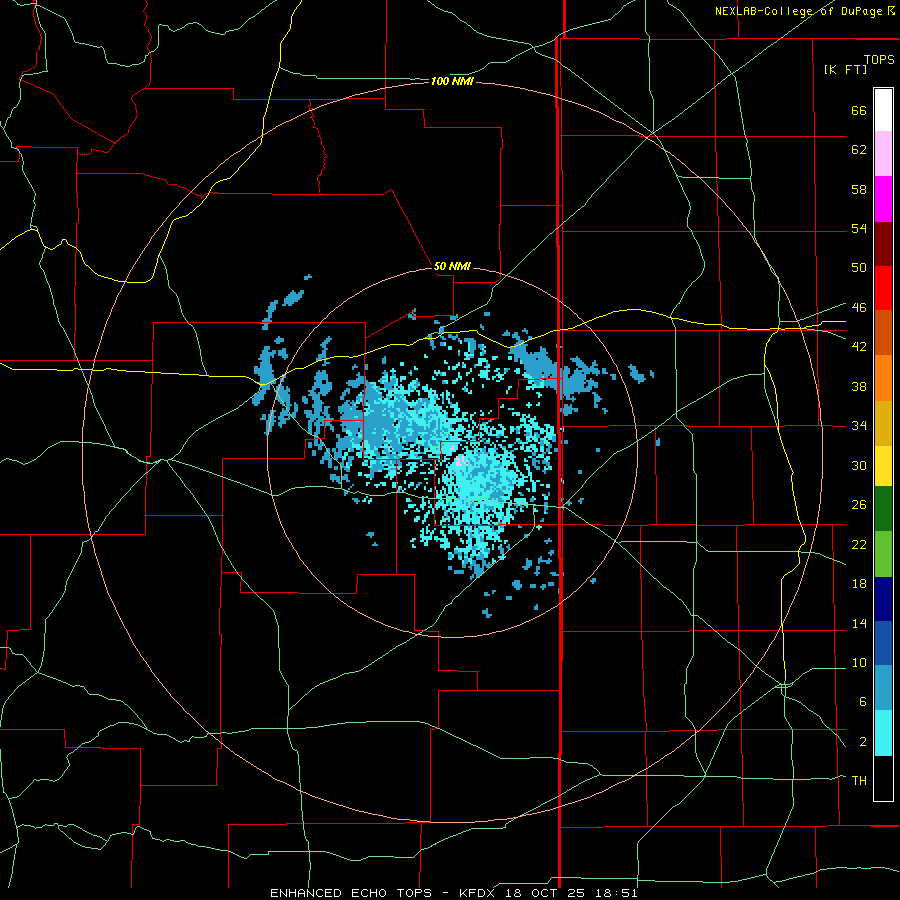Click the orange 38 kft legend swatch

pyautogui.click(x=883, y=378)
